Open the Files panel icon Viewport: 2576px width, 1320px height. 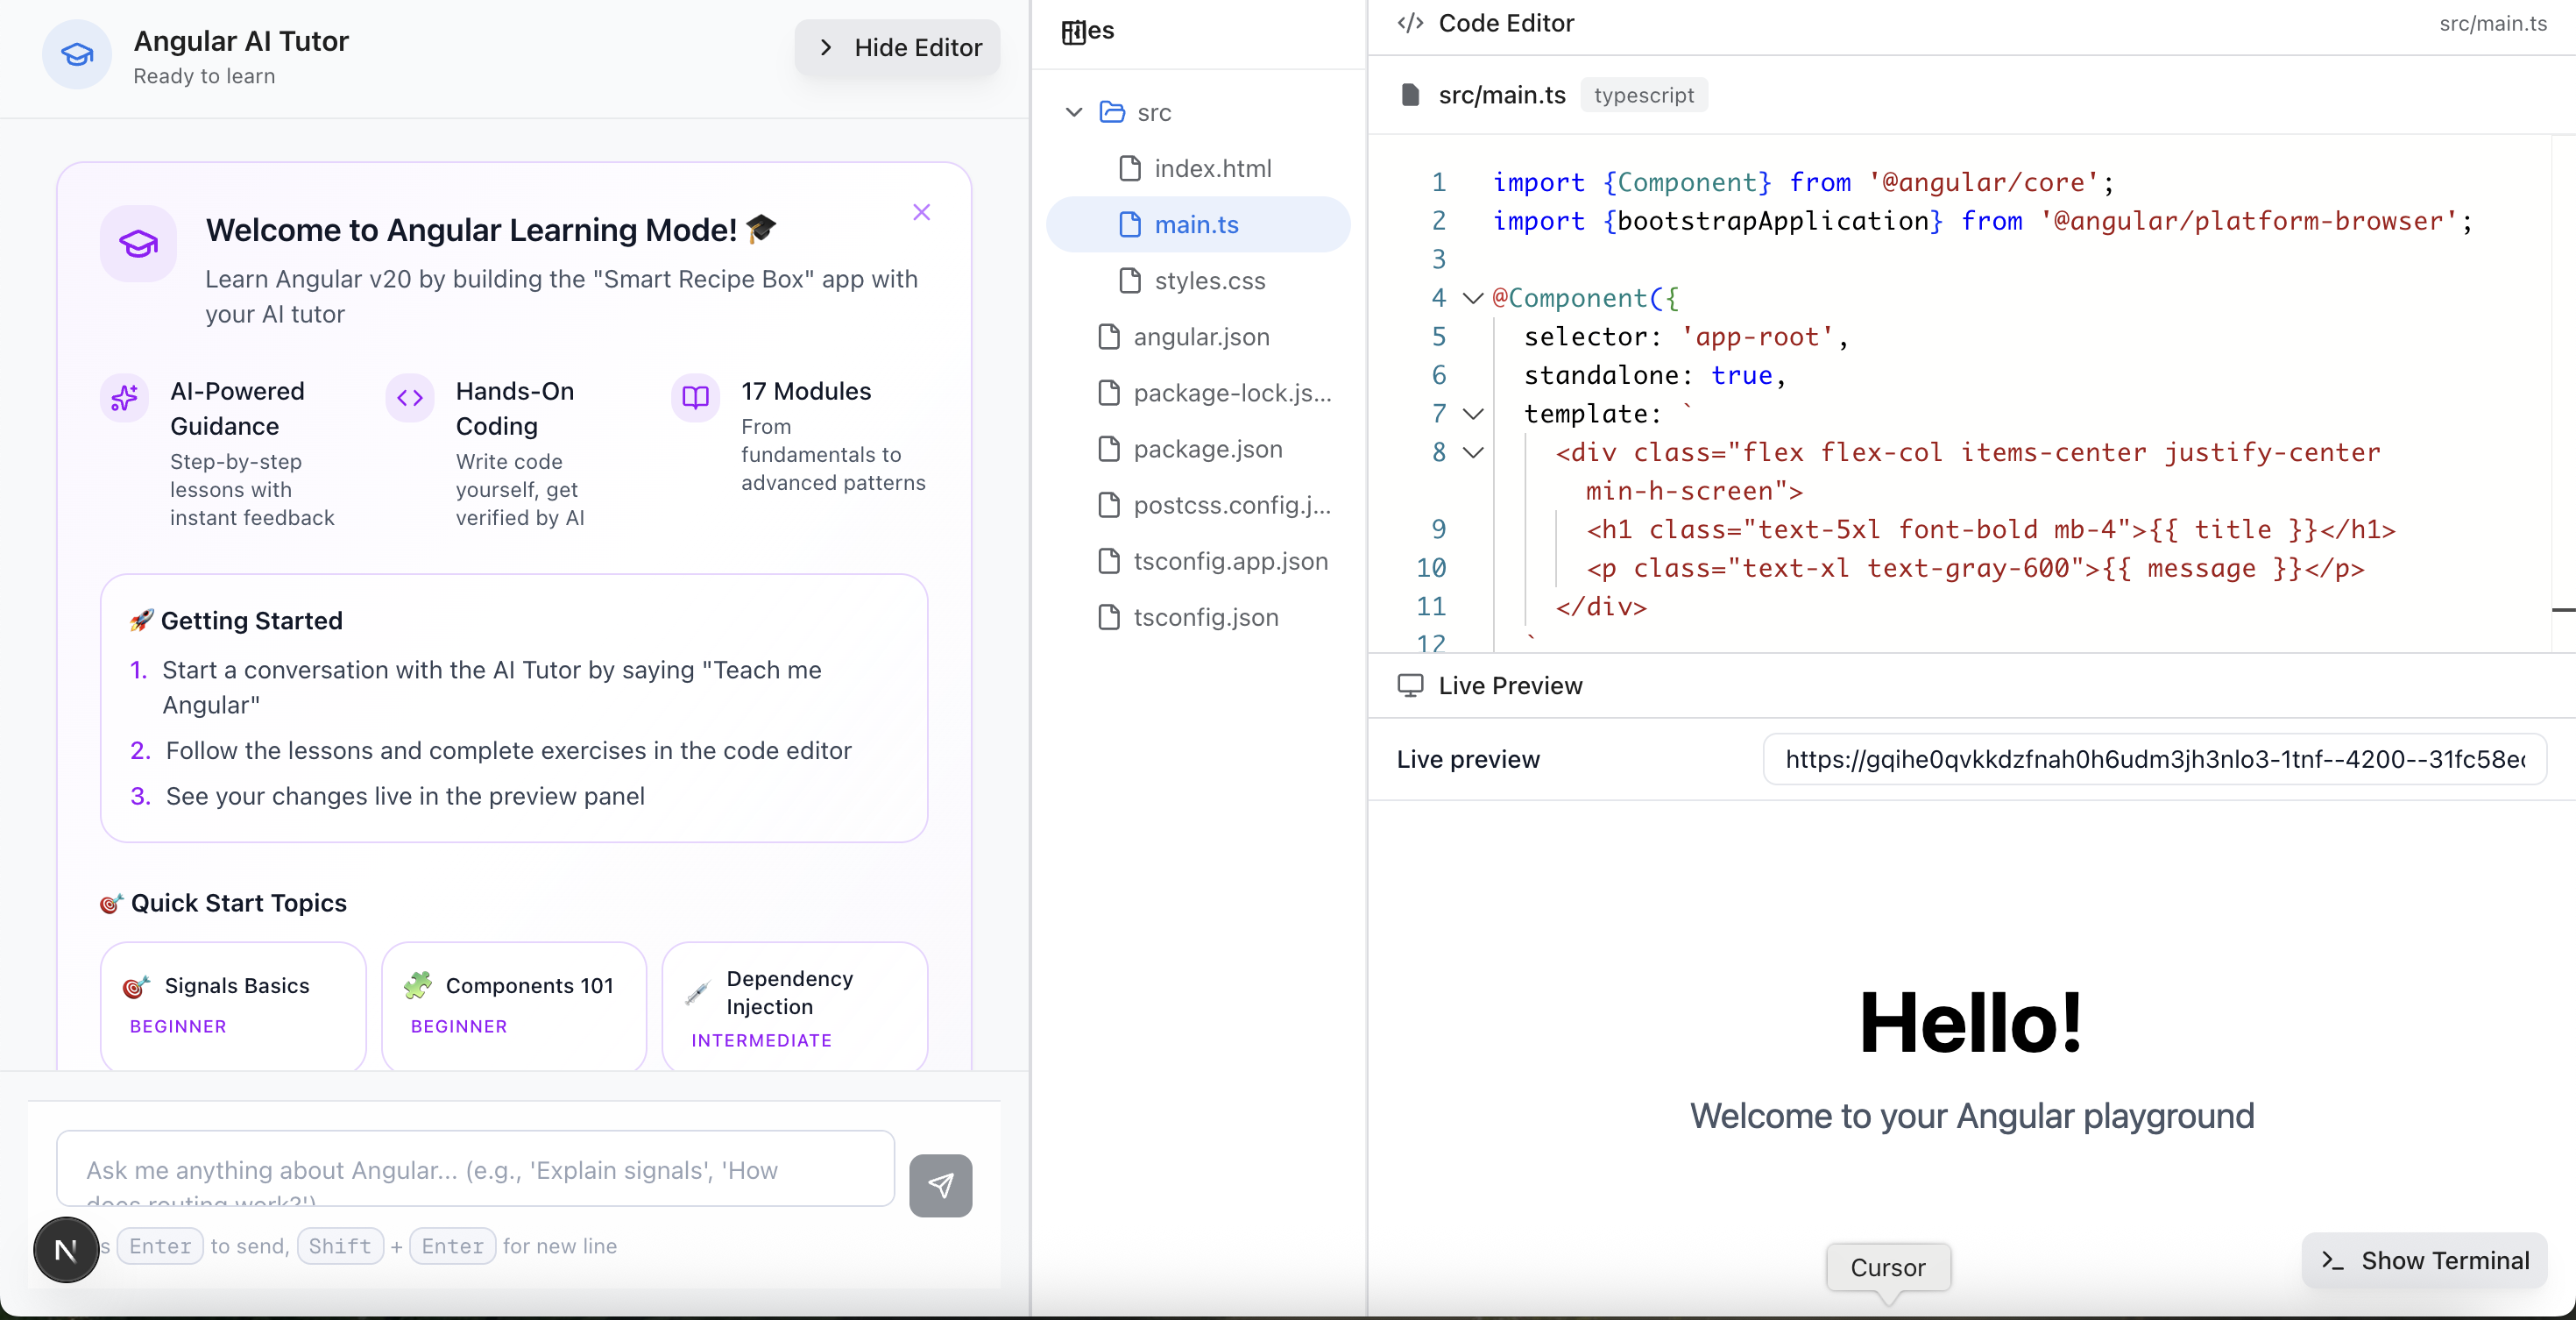point(1076,31)
